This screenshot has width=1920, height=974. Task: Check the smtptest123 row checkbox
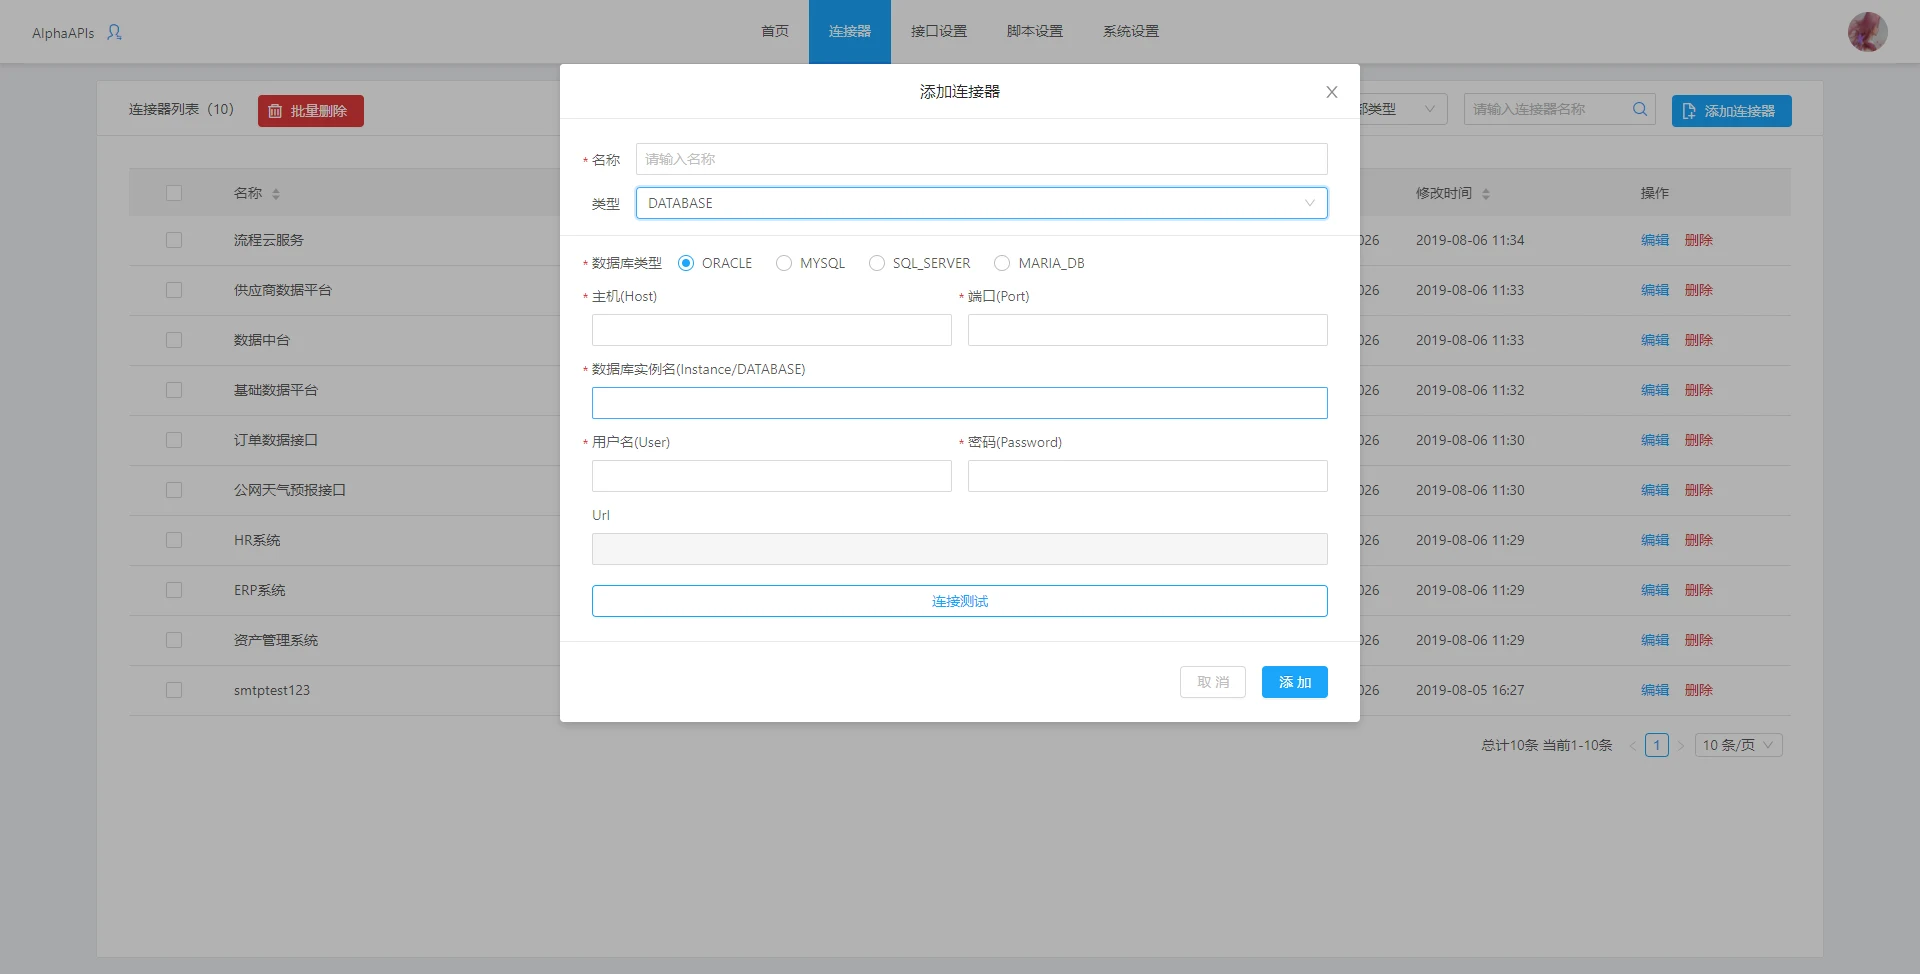[x=174, y=690]
